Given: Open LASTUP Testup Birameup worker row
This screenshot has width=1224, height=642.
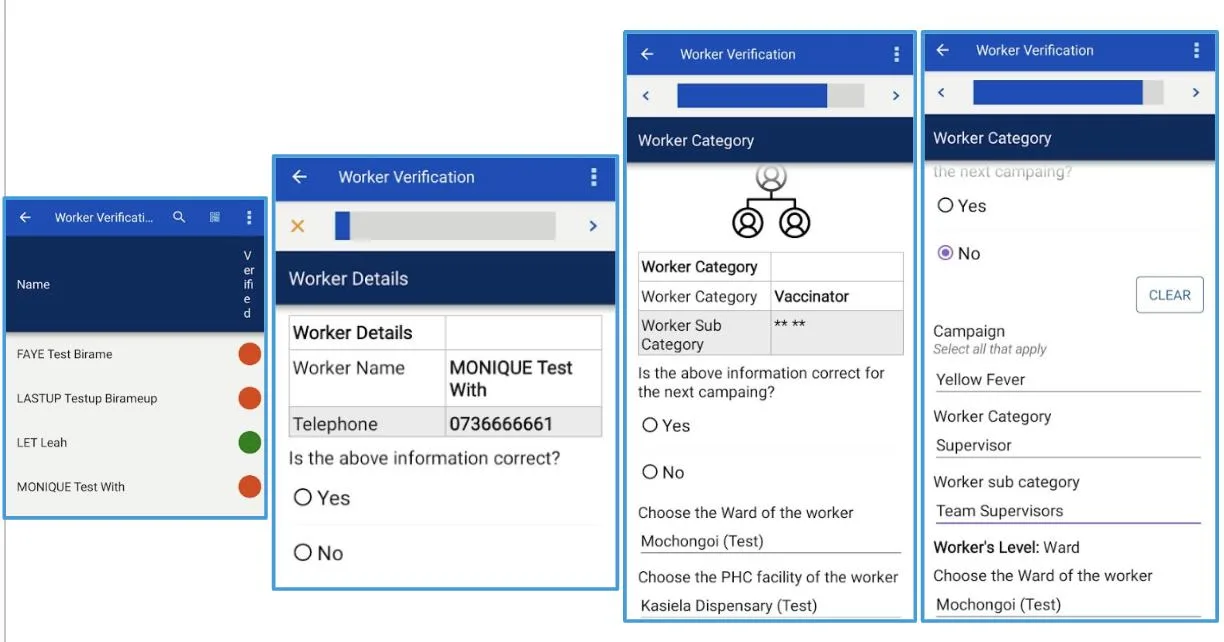Looking at the screenshot, I should (135, 398).
